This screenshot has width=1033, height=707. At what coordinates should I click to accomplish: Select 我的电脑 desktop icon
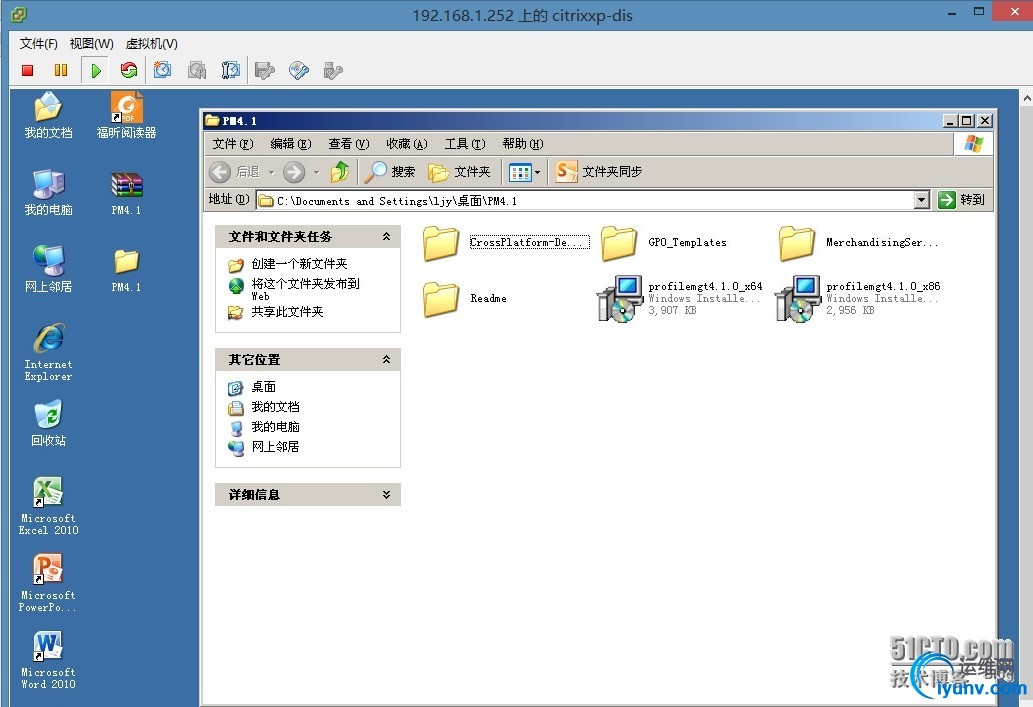pos(48,192)
